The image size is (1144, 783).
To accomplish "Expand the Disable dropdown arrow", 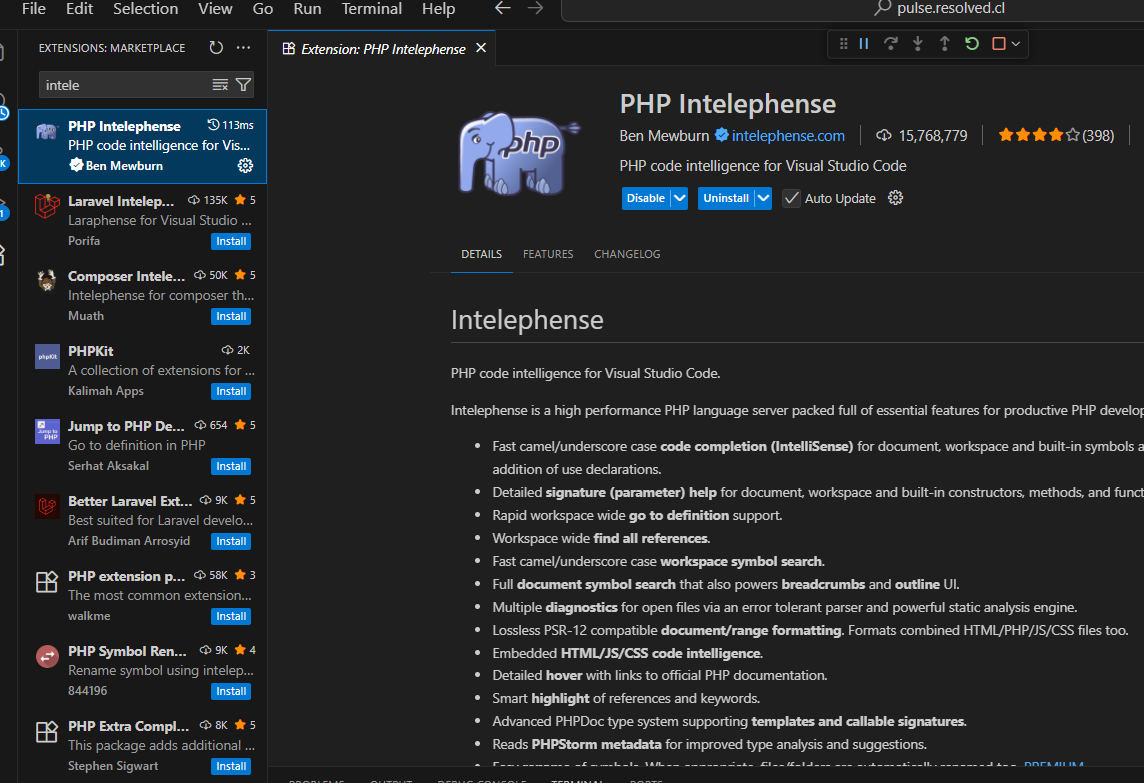I will (679, 198).
